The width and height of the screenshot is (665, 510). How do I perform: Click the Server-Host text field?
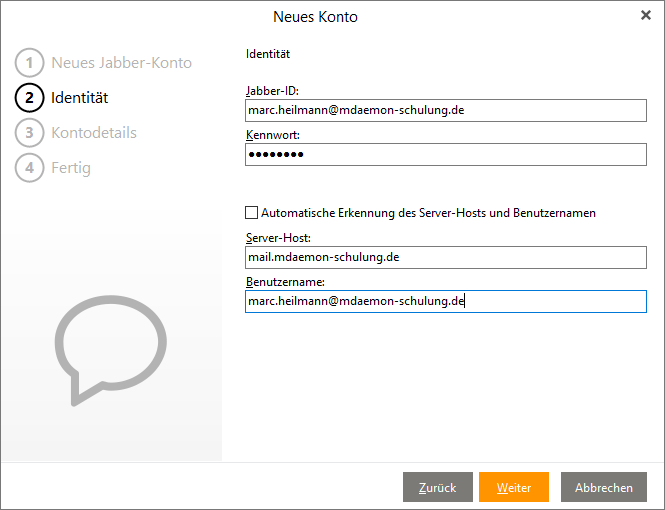tap(445, 257)
